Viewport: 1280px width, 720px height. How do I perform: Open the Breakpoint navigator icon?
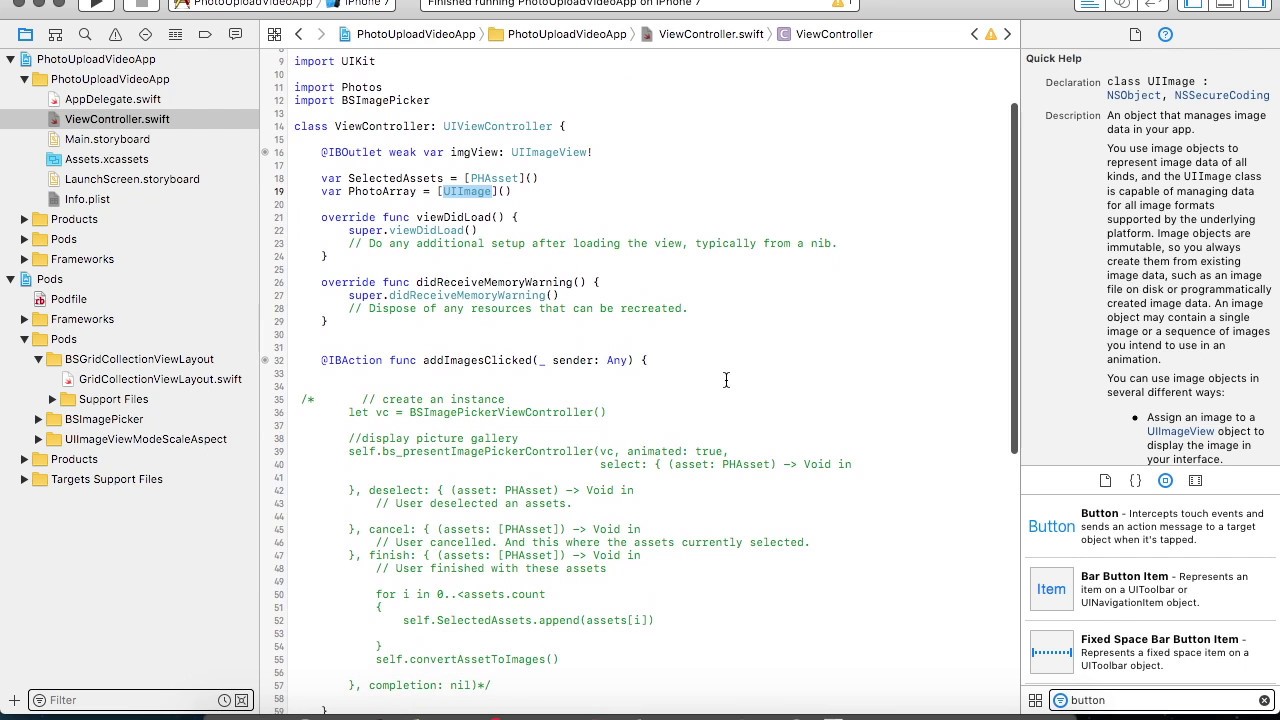[205, 34]
